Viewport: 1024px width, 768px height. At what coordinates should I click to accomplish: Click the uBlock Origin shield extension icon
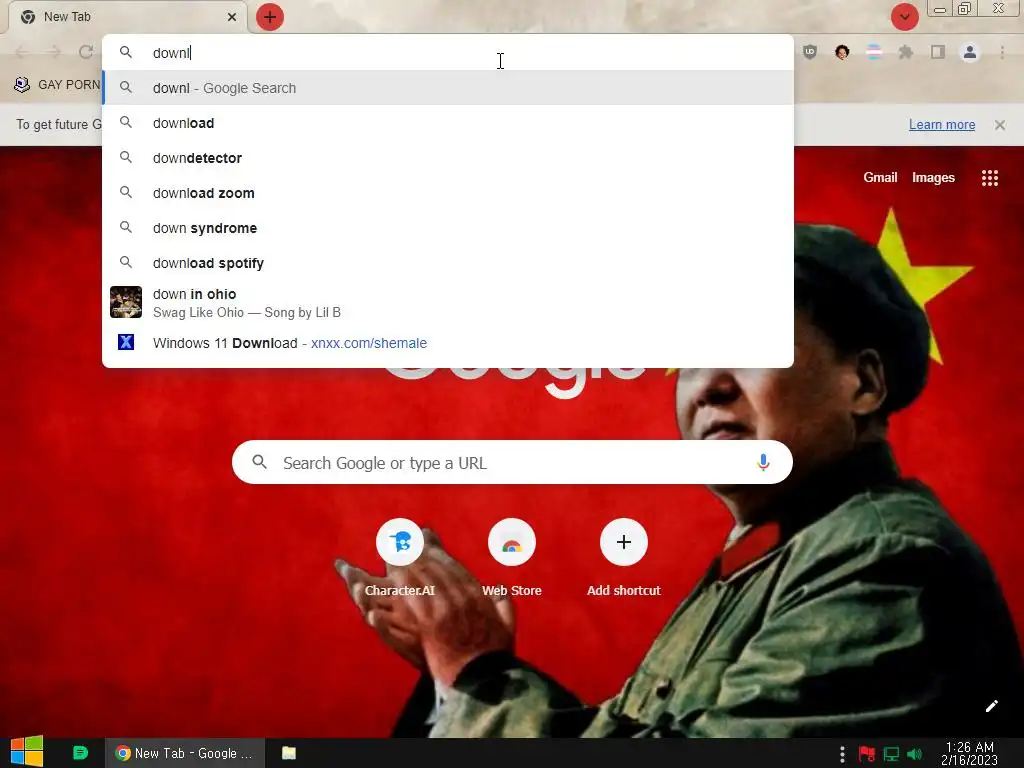[810, 52]
